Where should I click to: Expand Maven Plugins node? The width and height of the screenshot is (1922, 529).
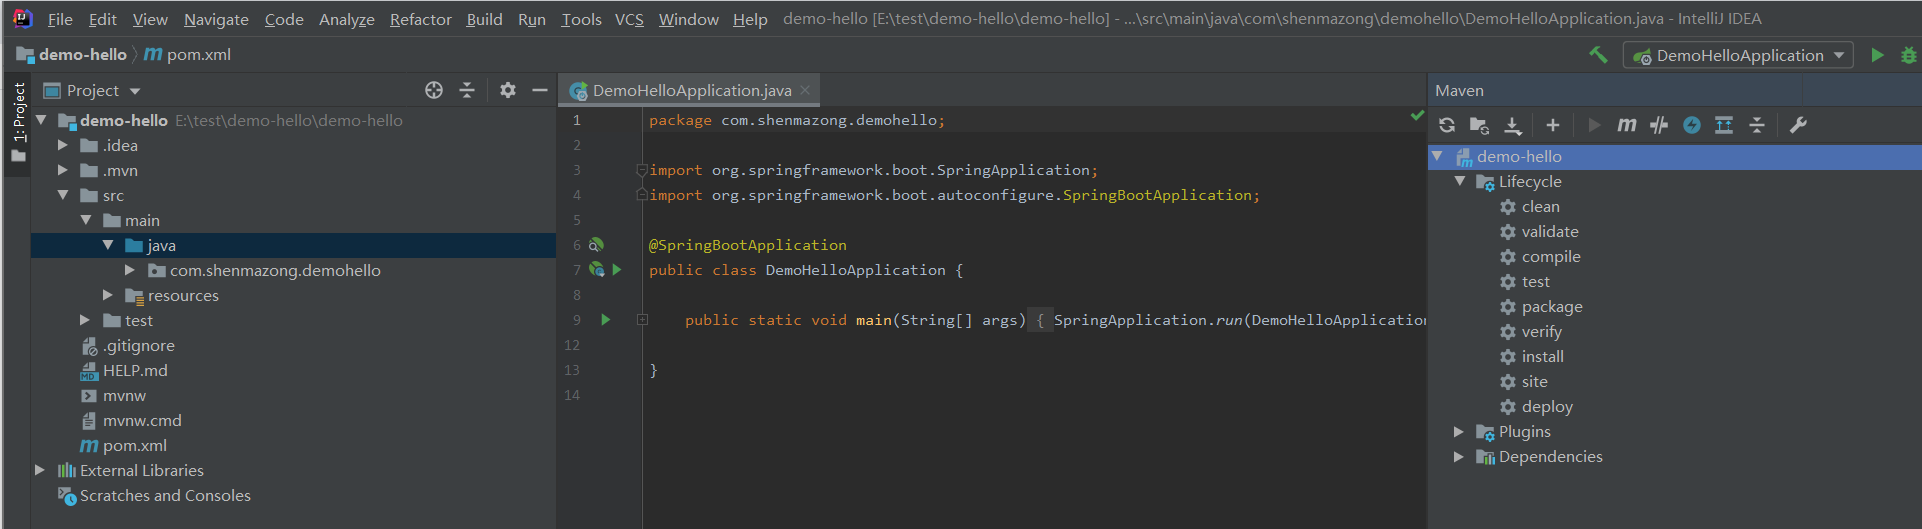pos(1459,431)
